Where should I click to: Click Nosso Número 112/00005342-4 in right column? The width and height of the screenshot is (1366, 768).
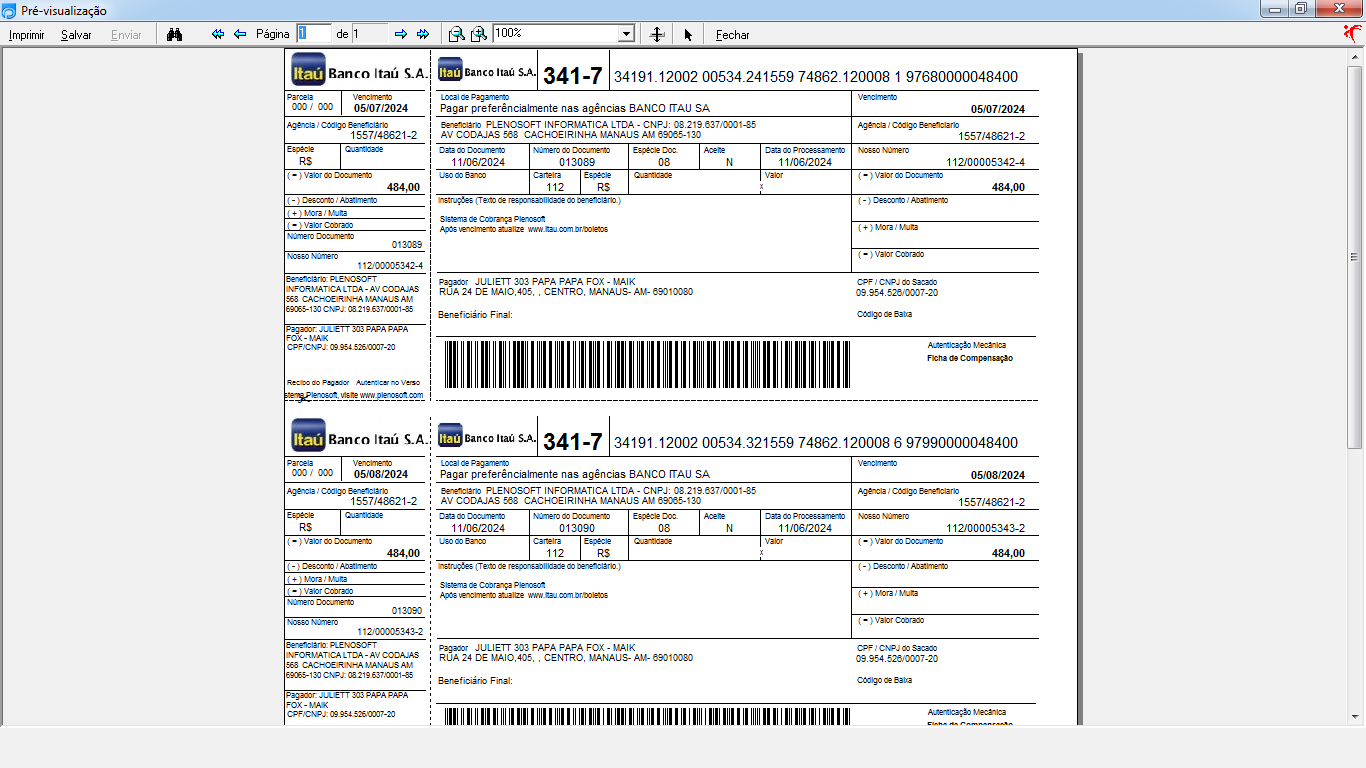coord(985,162)
